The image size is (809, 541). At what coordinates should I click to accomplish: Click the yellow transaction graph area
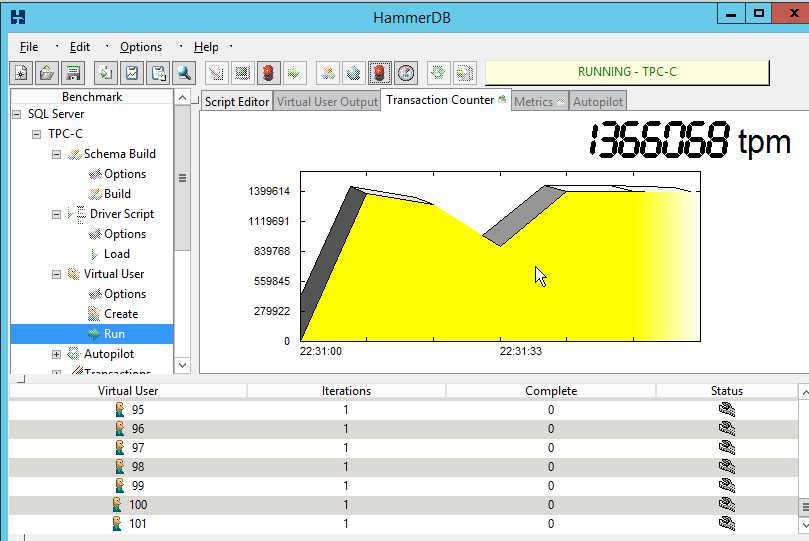500,256
